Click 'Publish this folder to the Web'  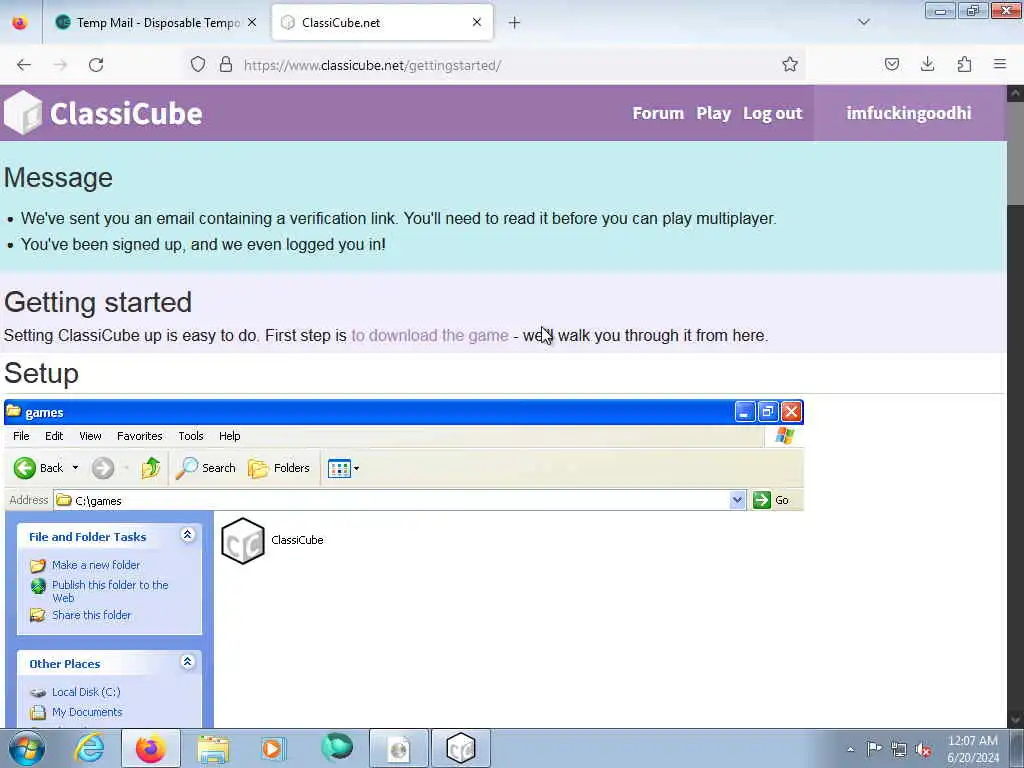[x=110, y=591]
